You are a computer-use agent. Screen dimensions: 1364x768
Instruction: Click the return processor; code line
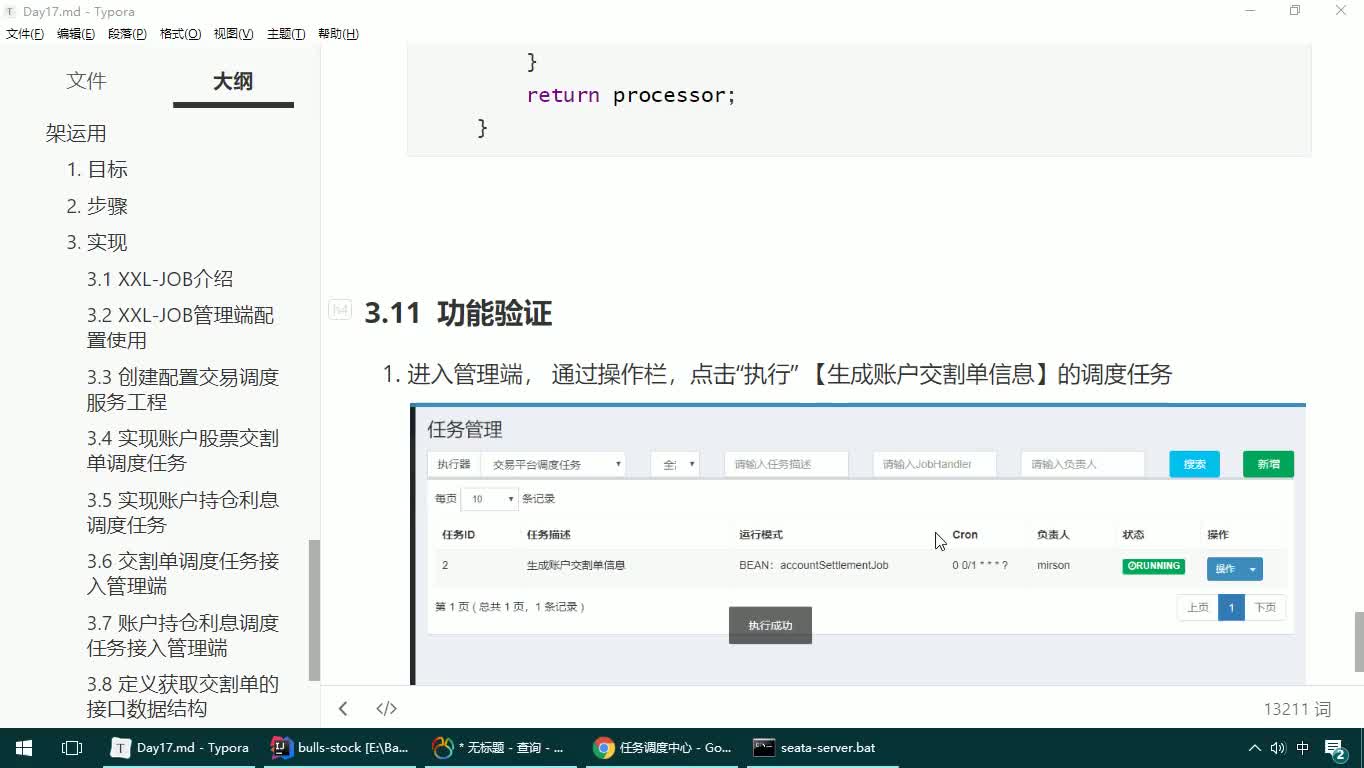pyautogui.click(x=631, y=95)
